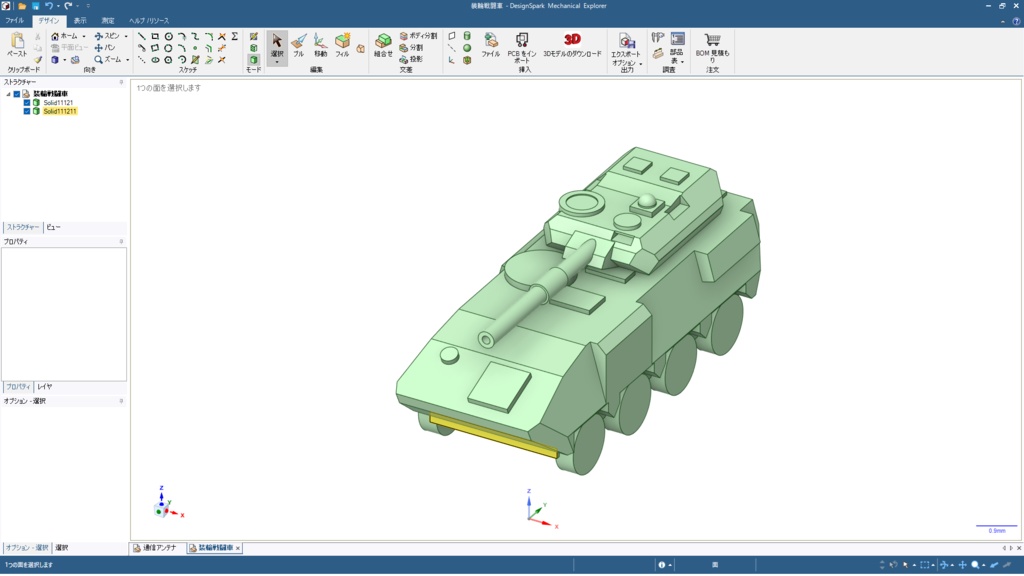
Task: Click the status bar zoom magnifier icon
Action: point(975,565)
